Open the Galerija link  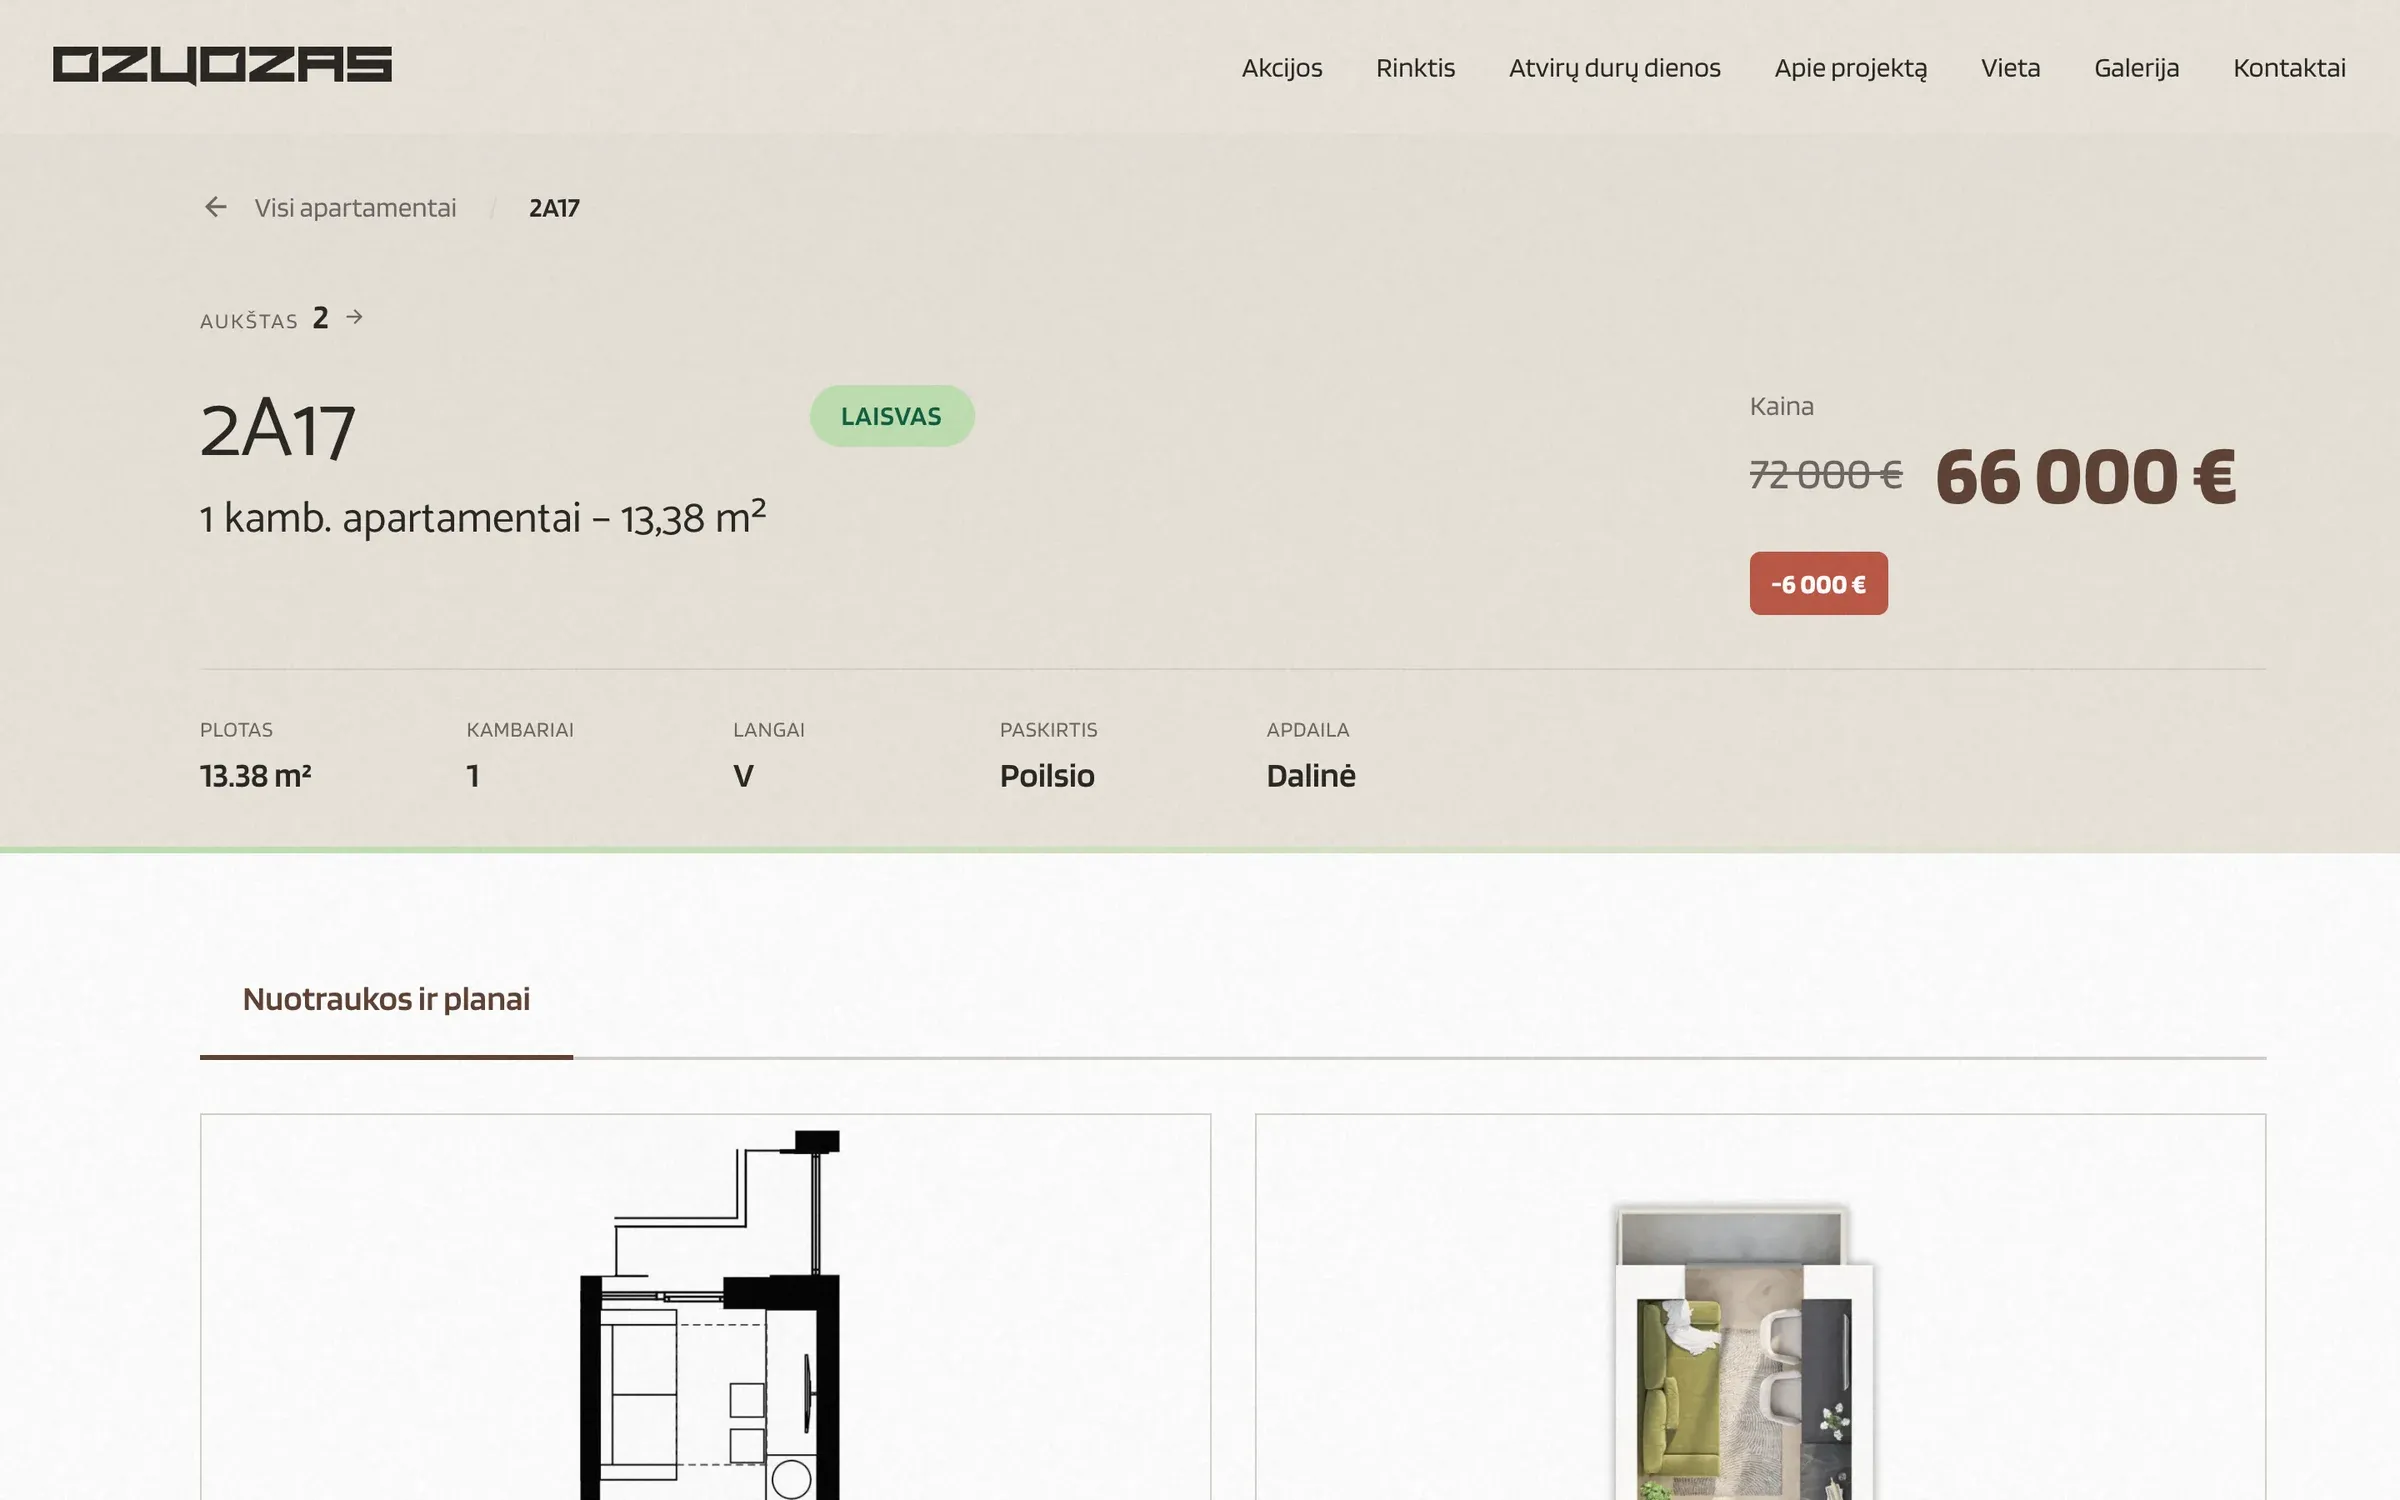pyautogui.click(x=2136, y=68)
